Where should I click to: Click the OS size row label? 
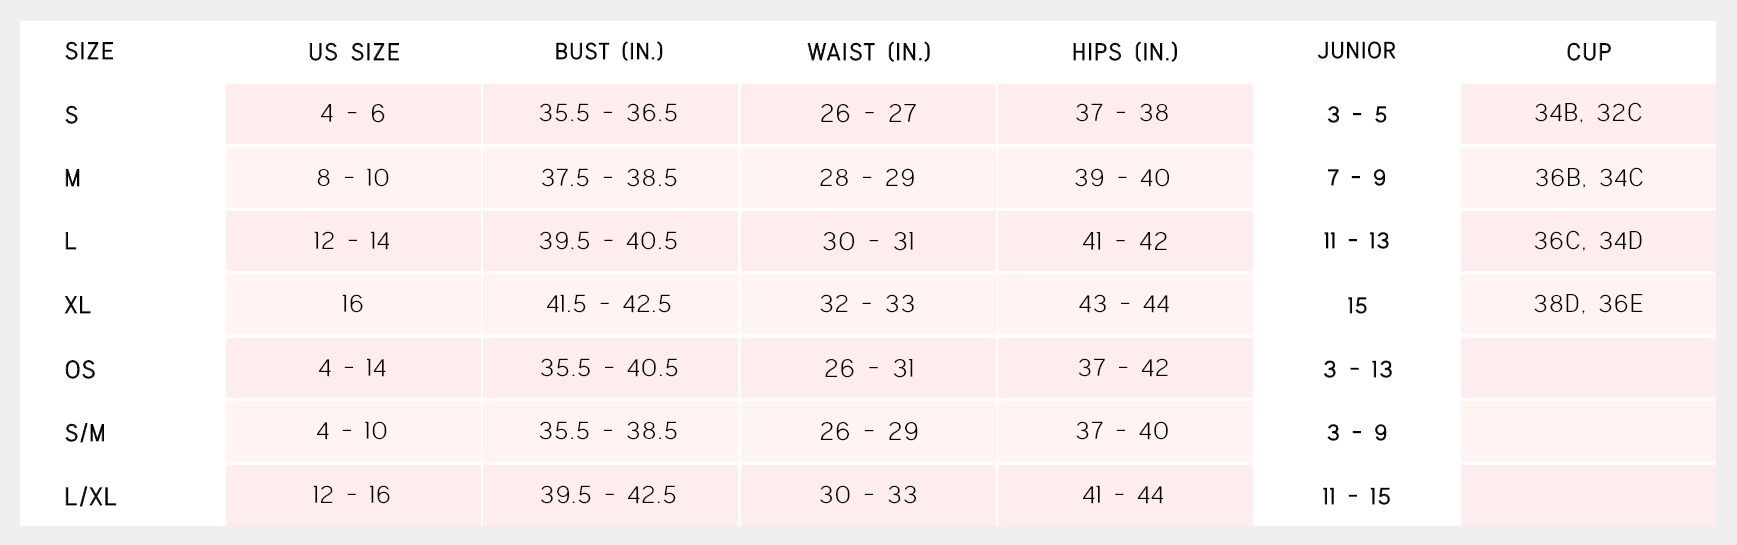coord(80,369)
